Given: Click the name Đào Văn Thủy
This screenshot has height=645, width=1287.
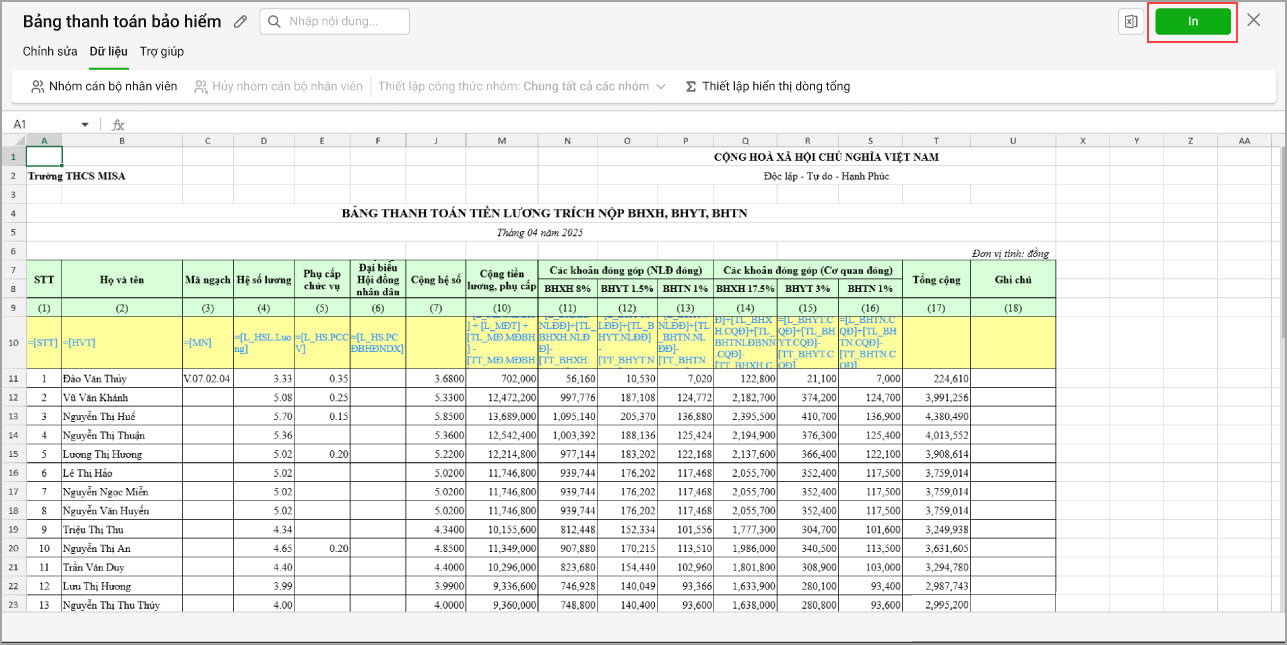Looking at the screenshot, I should [96, 379].
